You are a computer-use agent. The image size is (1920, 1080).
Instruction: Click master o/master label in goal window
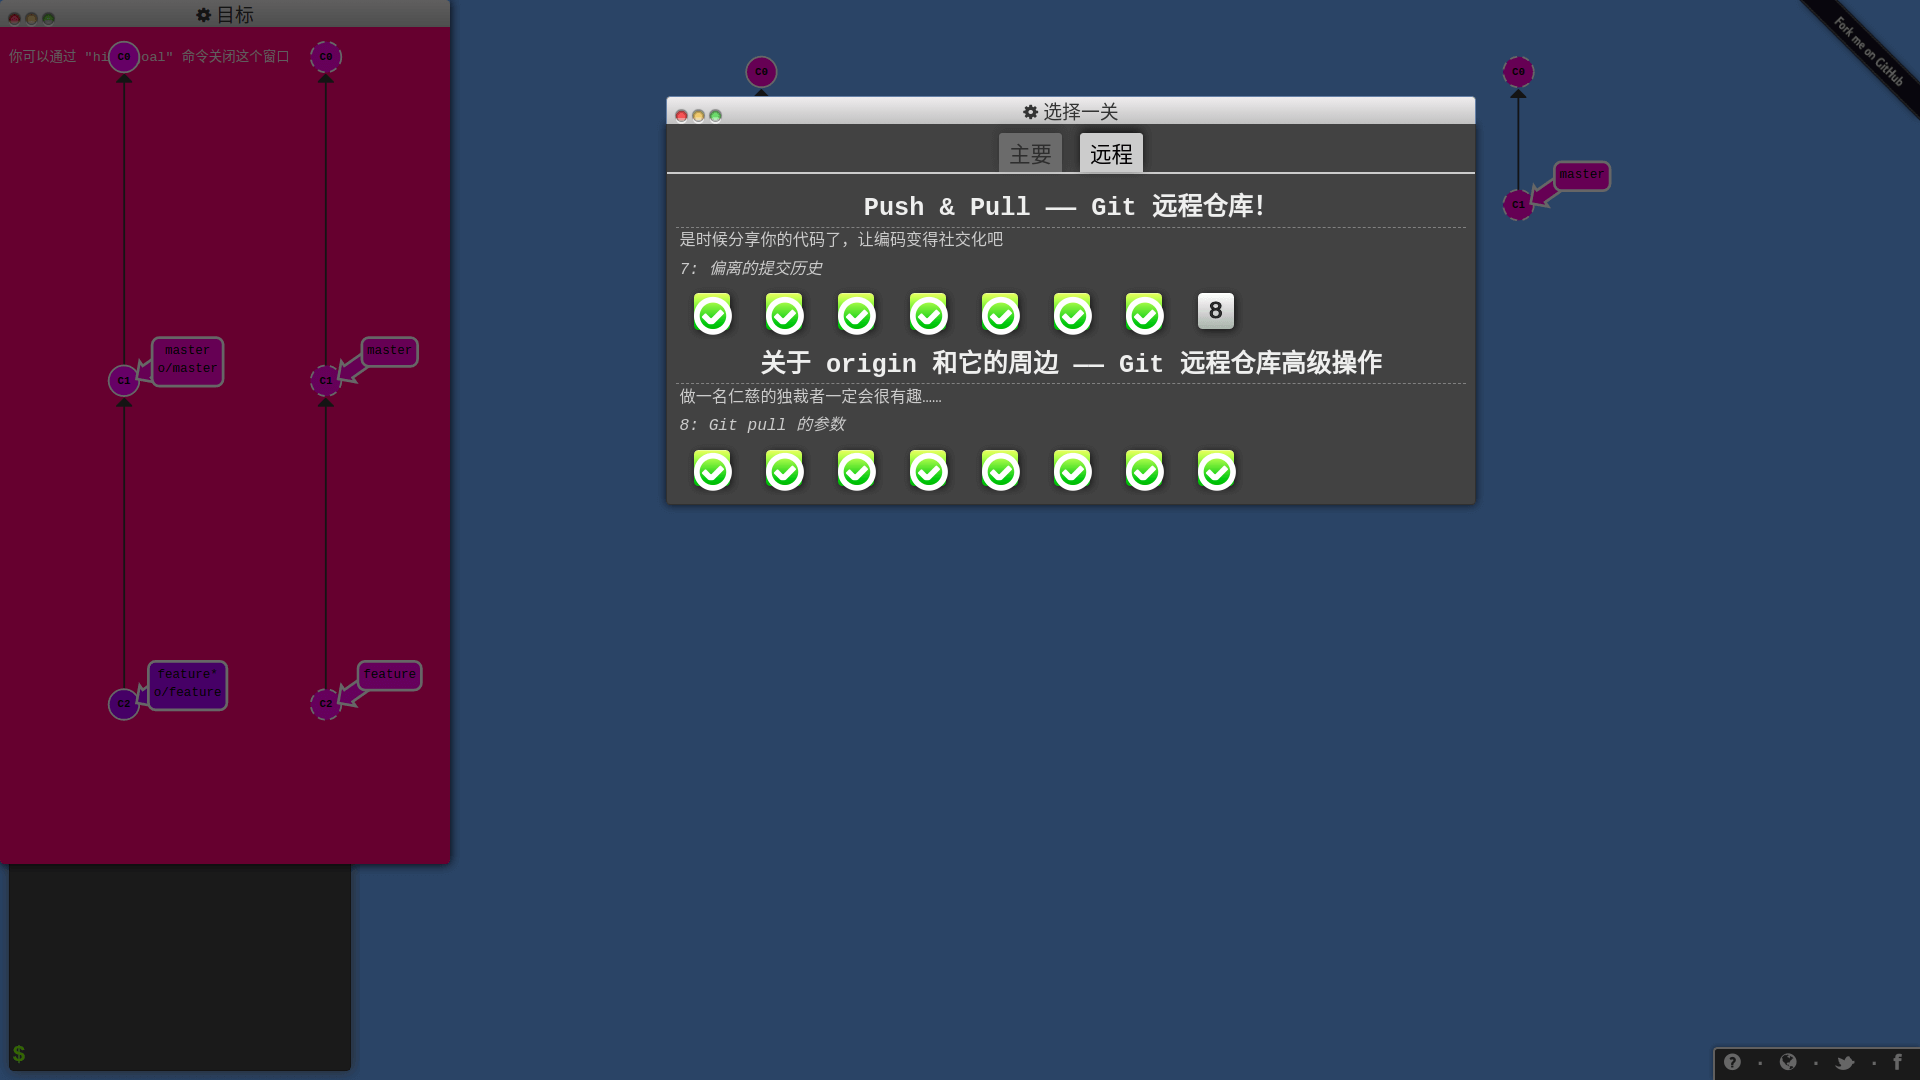187,361
